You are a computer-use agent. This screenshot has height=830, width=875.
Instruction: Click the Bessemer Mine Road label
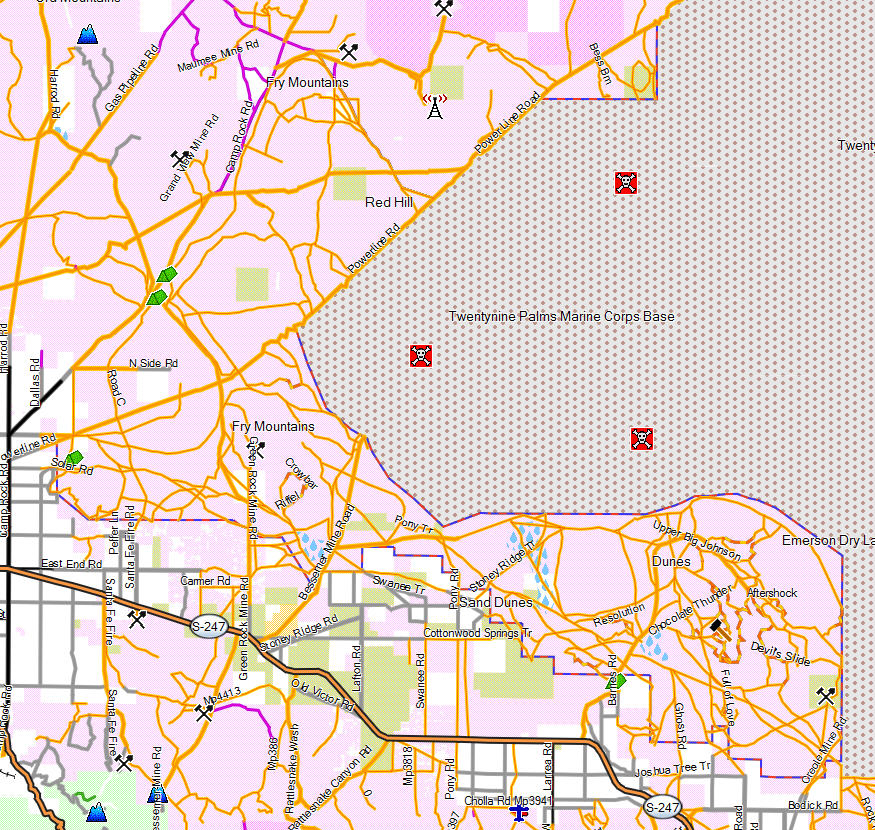tap(327, 552)
